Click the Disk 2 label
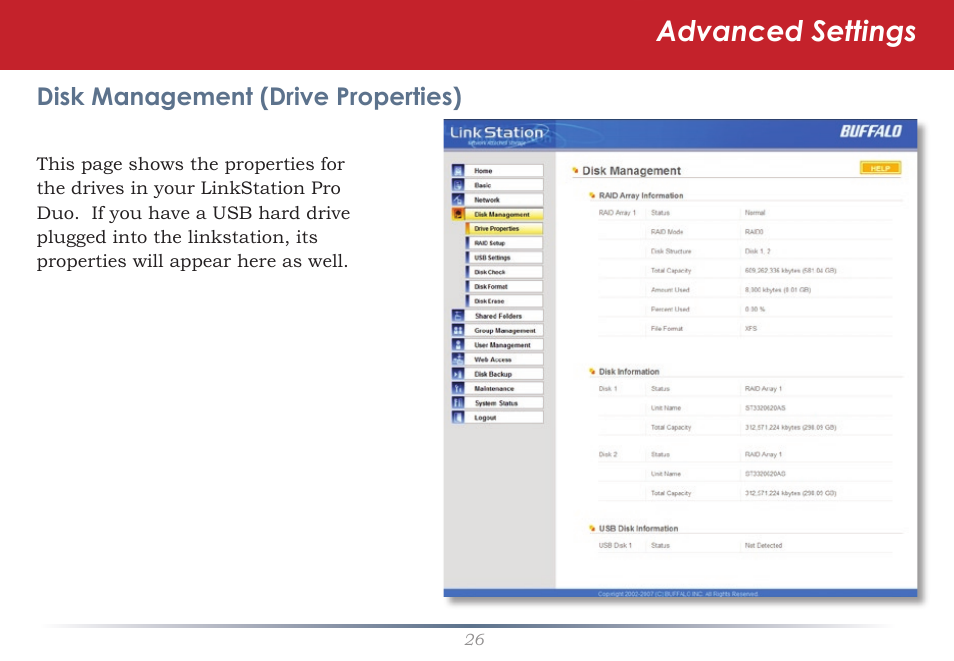Screen dimensions: 954x661 608,454
